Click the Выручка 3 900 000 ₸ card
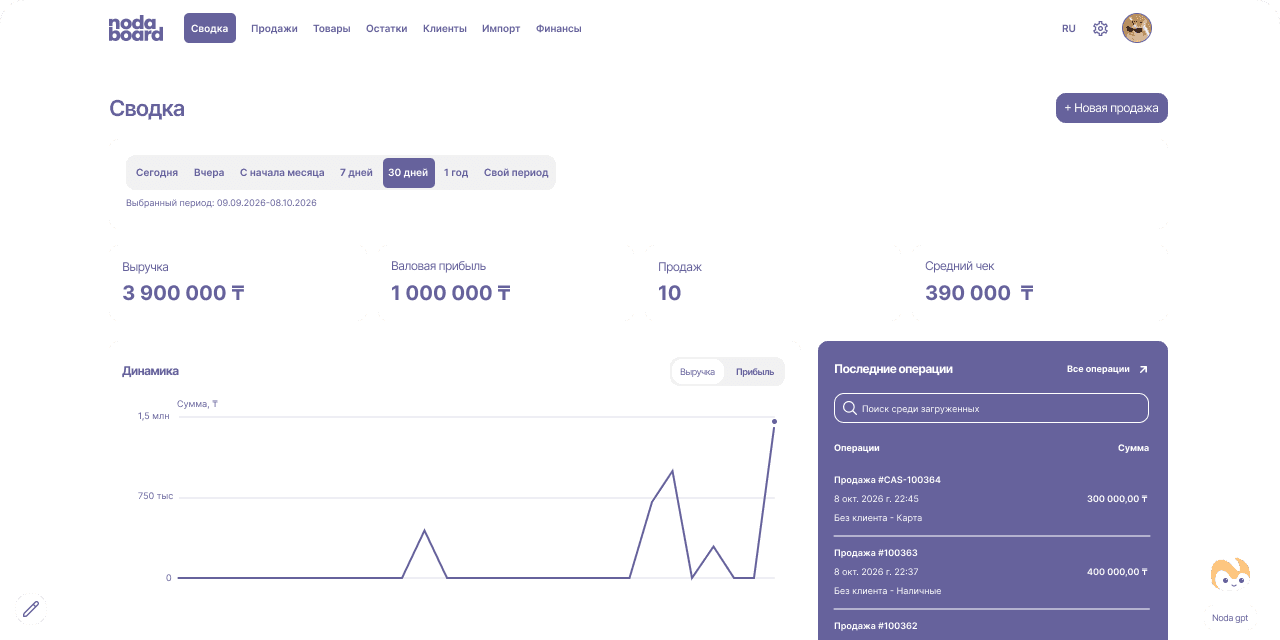 [x=239, y=281]
